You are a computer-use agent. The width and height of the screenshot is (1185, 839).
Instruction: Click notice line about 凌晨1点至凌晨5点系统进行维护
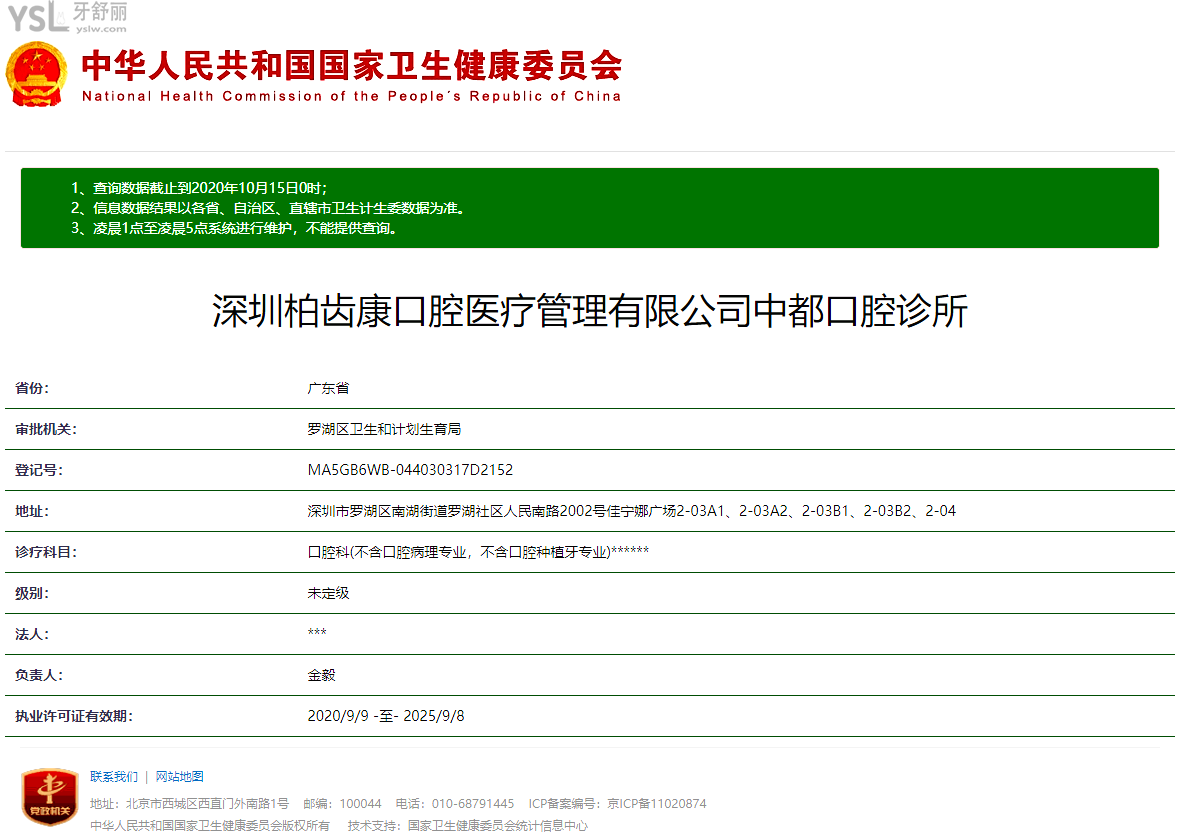pos(234,228)
